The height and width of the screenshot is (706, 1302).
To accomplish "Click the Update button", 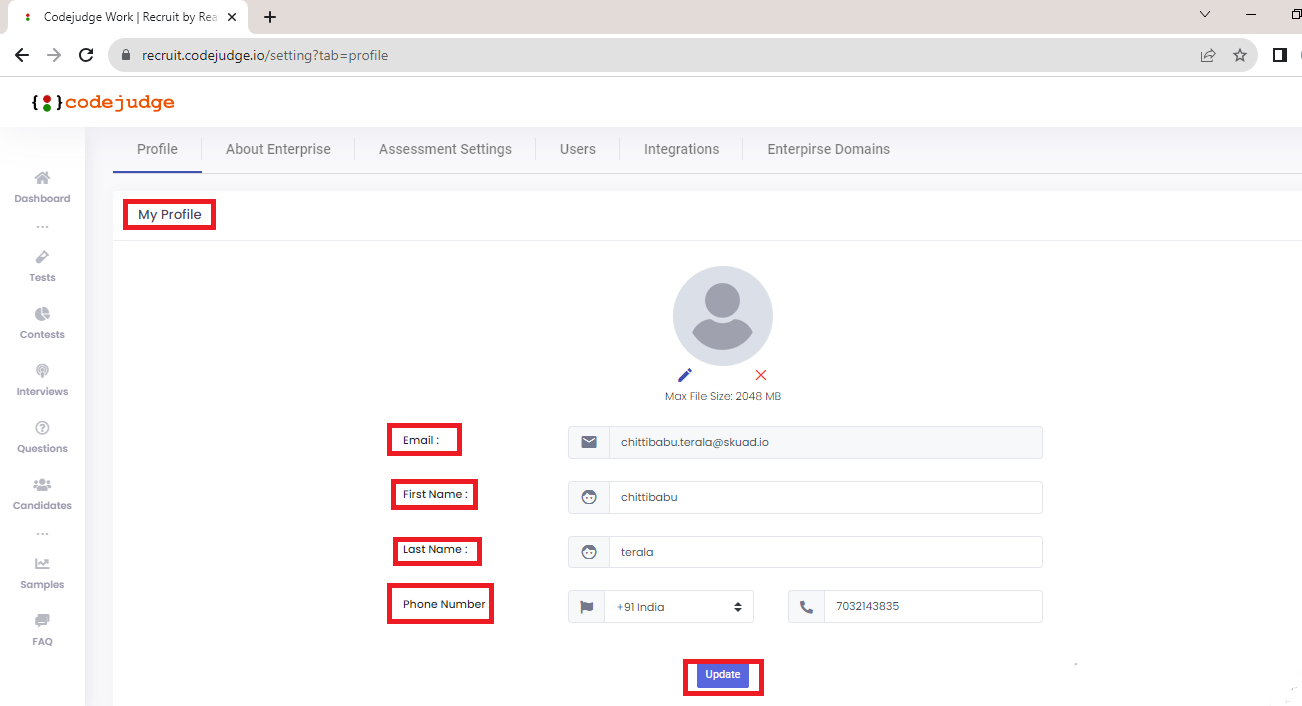I will point(722,675).
